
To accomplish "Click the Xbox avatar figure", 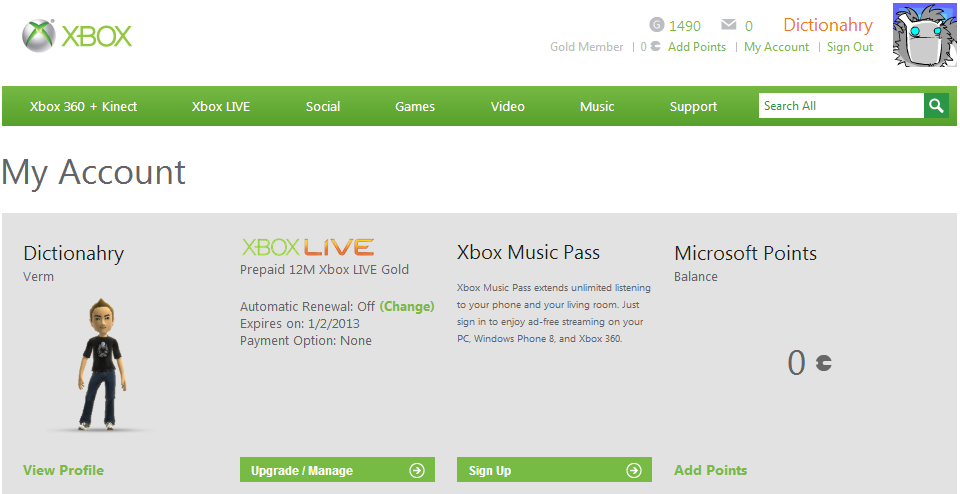I will tap(102, 365).
